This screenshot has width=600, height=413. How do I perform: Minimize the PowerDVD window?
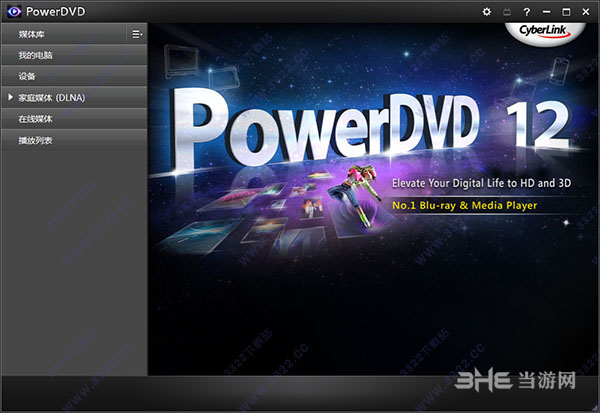(x=546, y=12)
